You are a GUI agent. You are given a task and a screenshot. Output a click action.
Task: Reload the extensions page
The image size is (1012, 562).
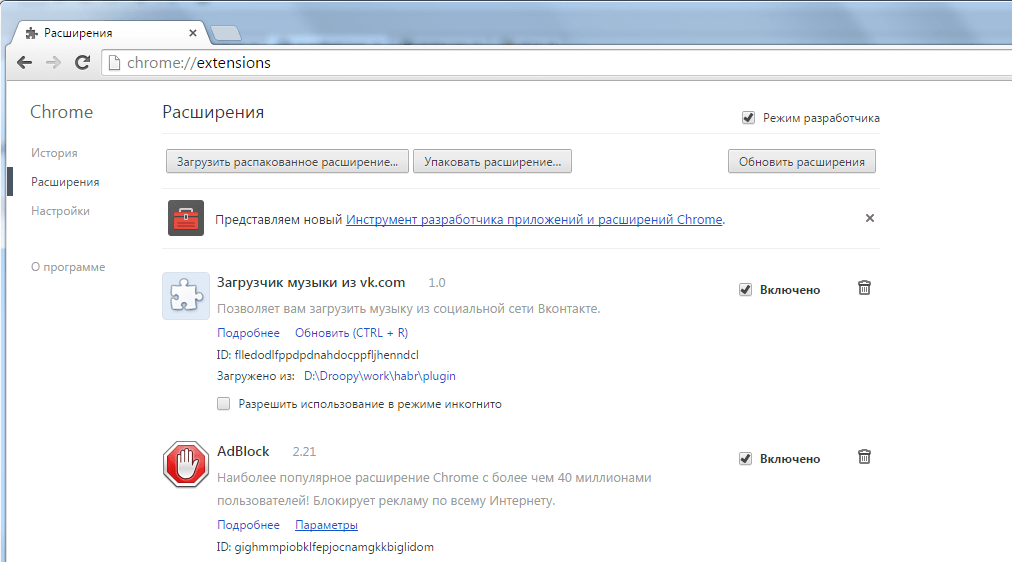82,63
